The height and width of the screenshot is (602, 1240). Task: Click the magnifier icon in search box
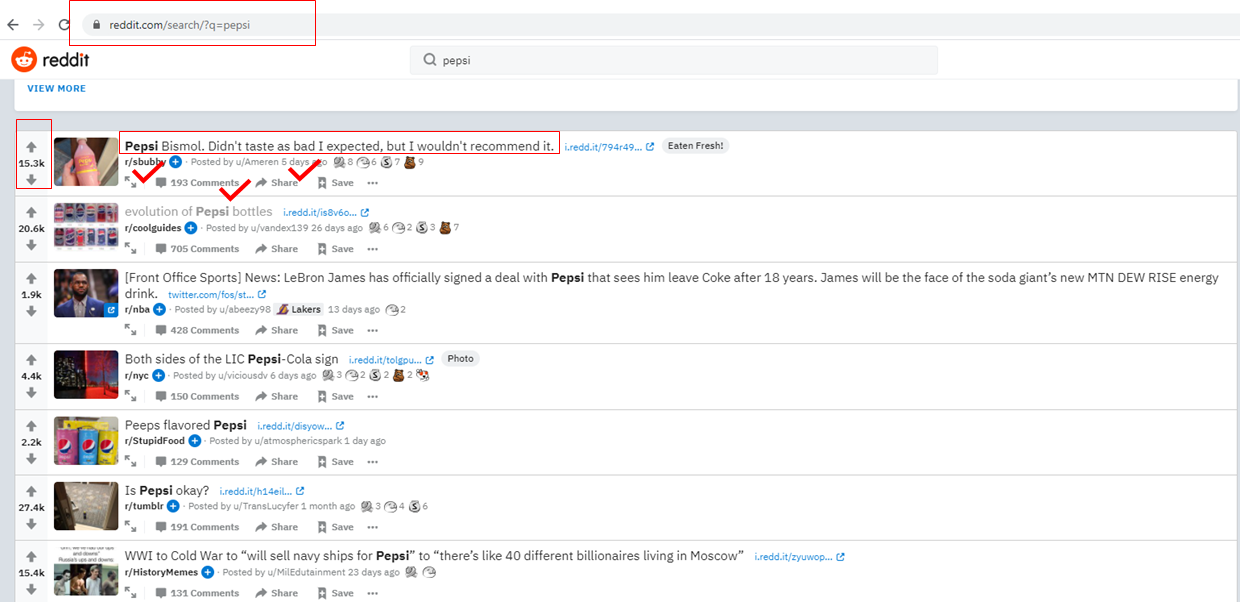(x=432, y=60)
